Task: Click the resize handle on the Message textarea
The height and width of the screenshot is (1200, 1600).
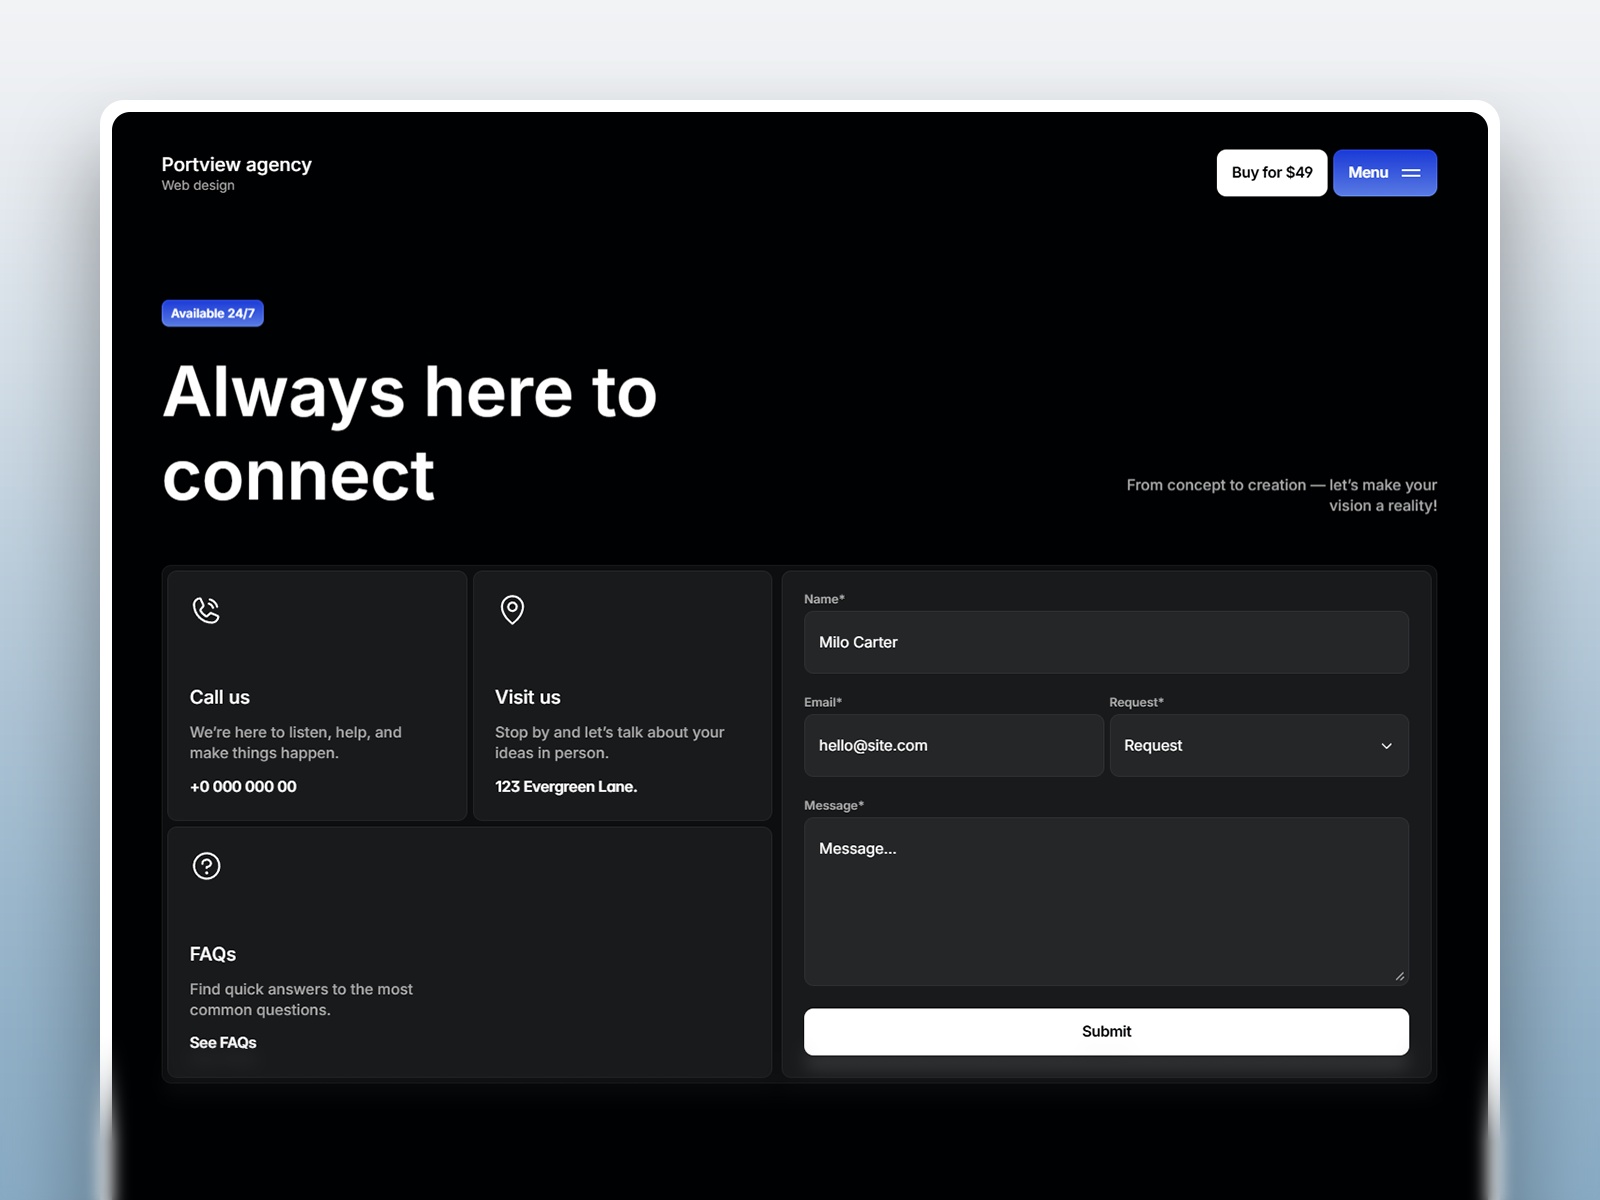Action: [1400, 975]
